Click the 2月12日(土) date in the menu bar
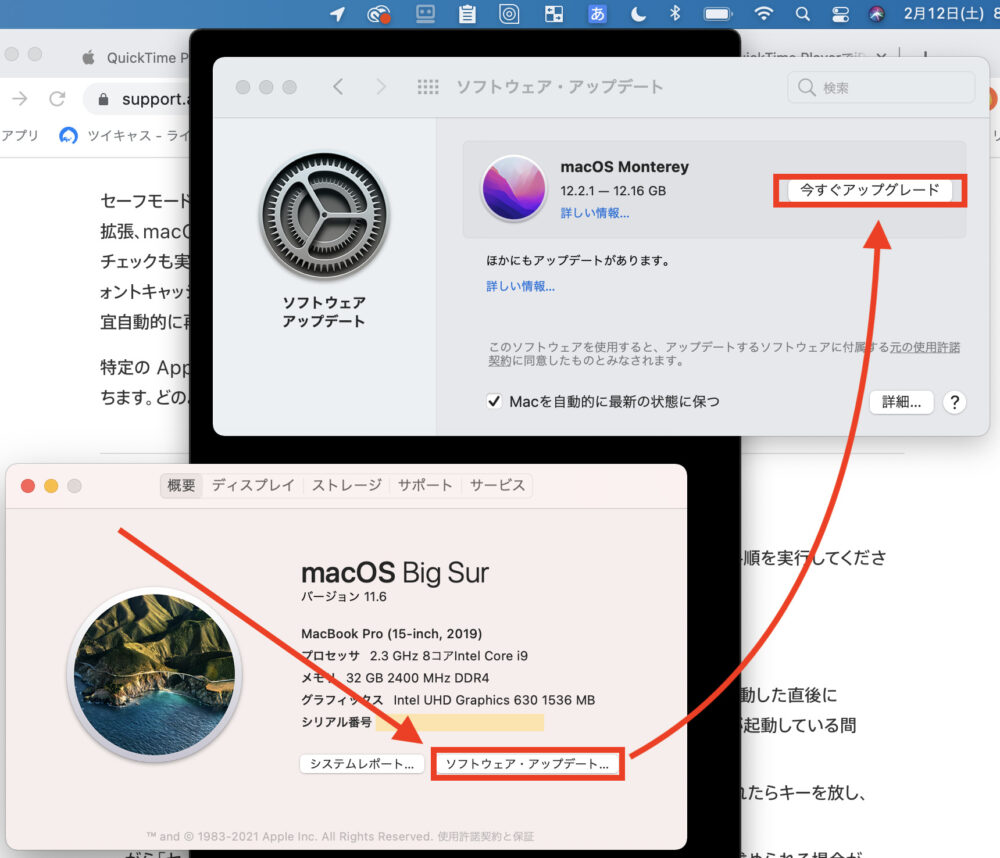The height and width of the screenshot is (858, 1000). (944, 14)
